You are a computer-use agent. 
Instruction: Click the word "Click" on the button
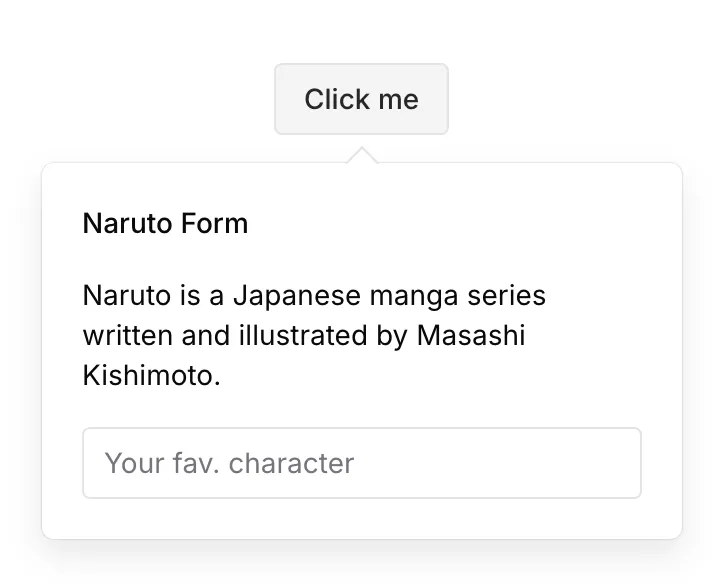(334, 99)
